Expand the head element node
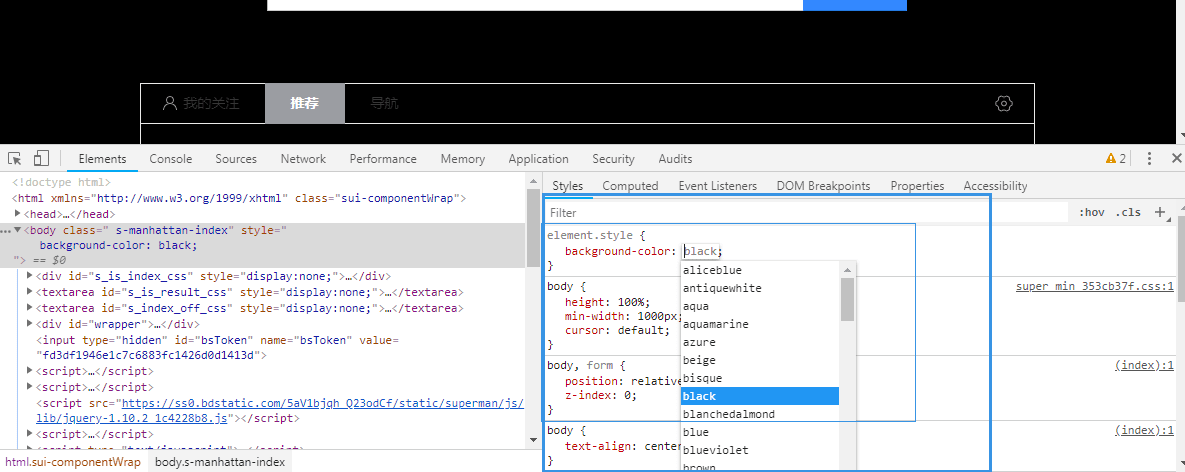1185x472 pixels. [x=18, y=214]
